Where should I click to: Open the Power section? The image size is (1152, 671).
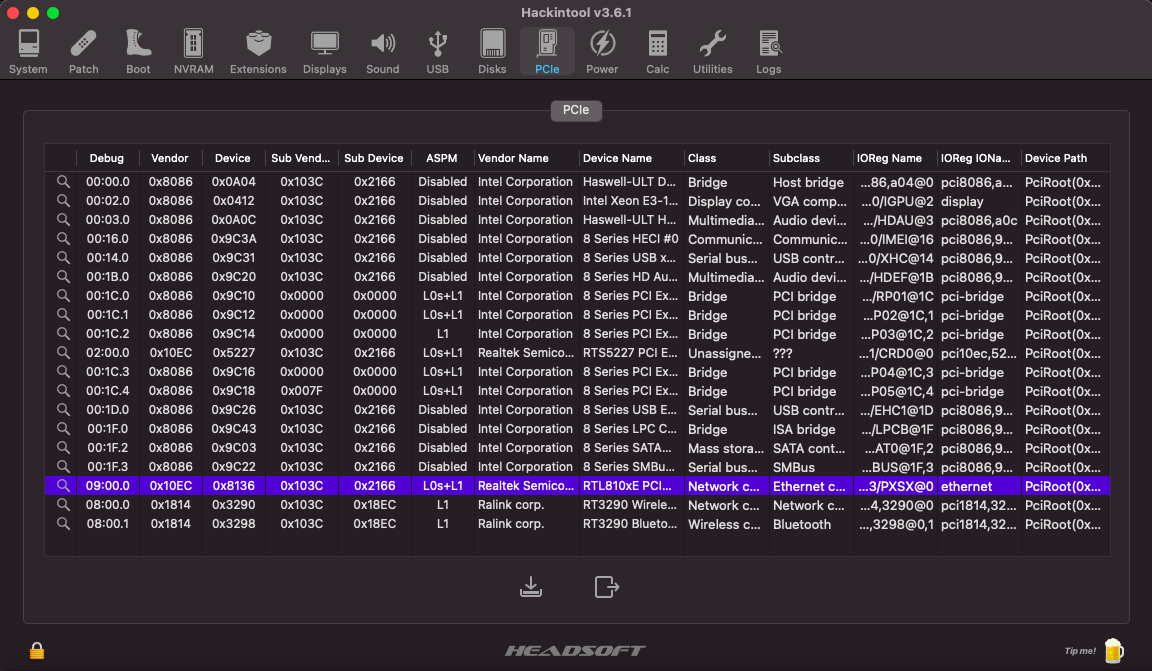602,52
